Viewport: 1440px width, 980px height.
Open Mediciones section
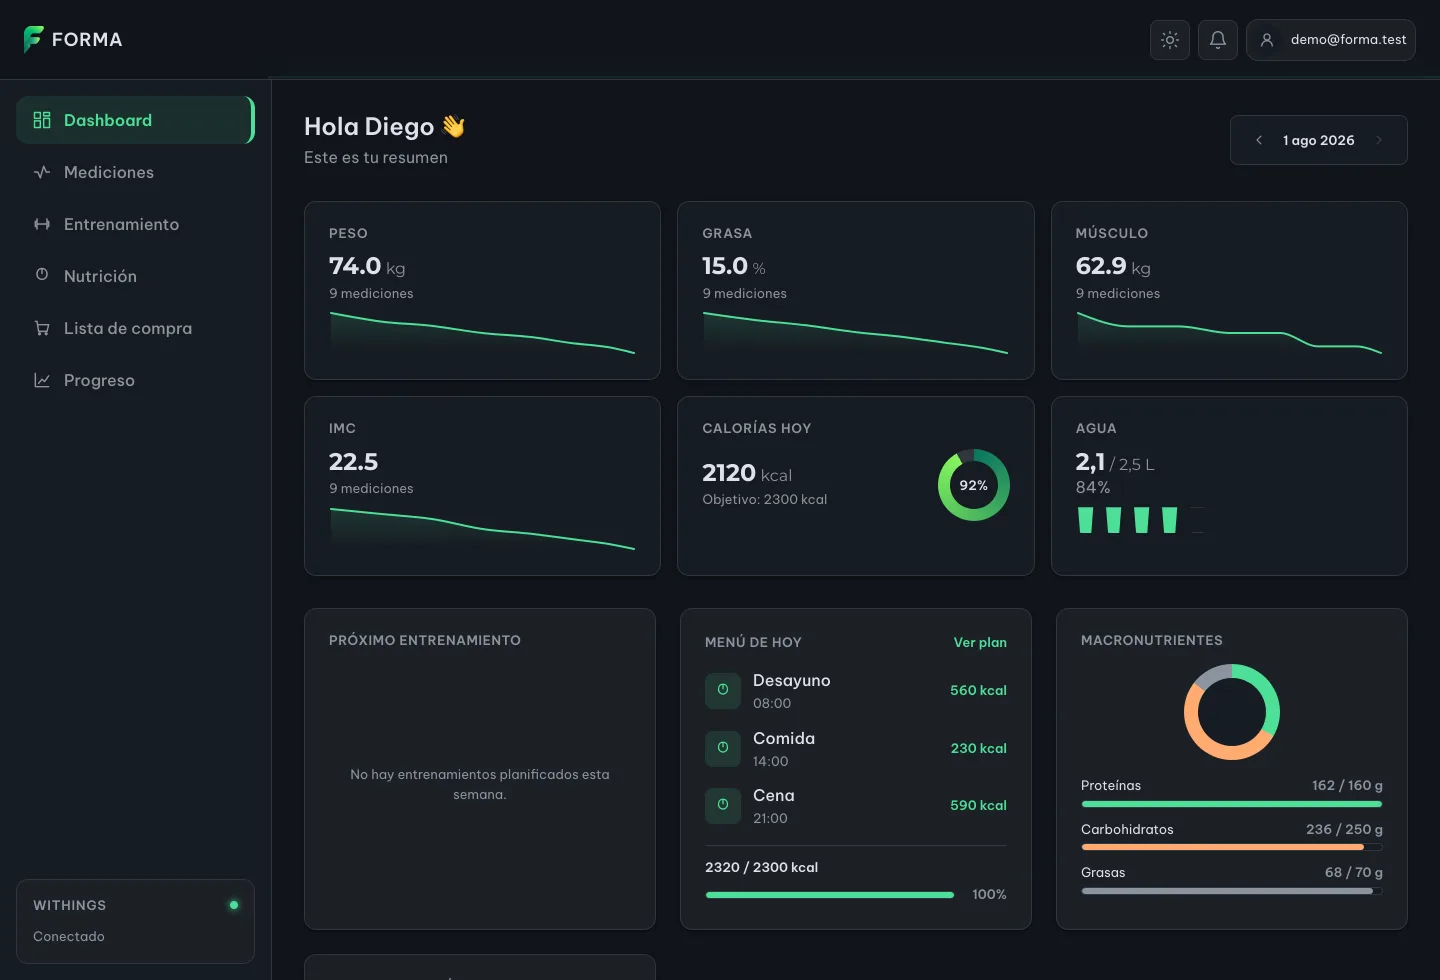135,172
